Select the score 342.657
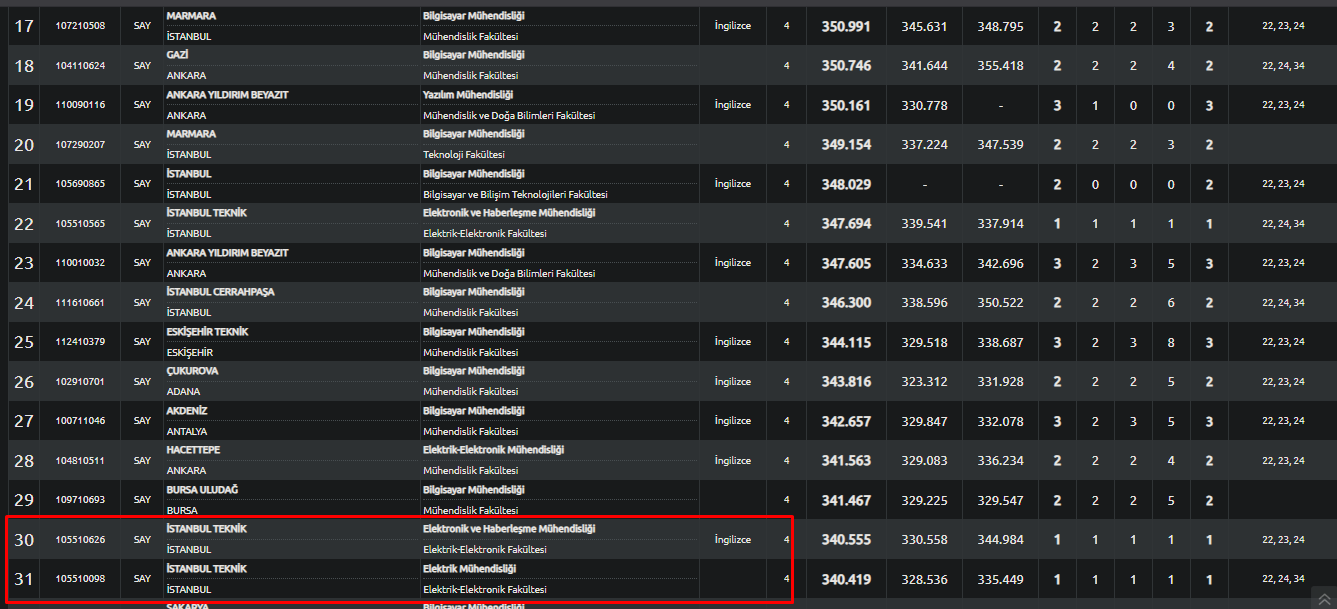Image resolution: width=1337 pixels, height=609 pixels. click(x=846, y=421)
